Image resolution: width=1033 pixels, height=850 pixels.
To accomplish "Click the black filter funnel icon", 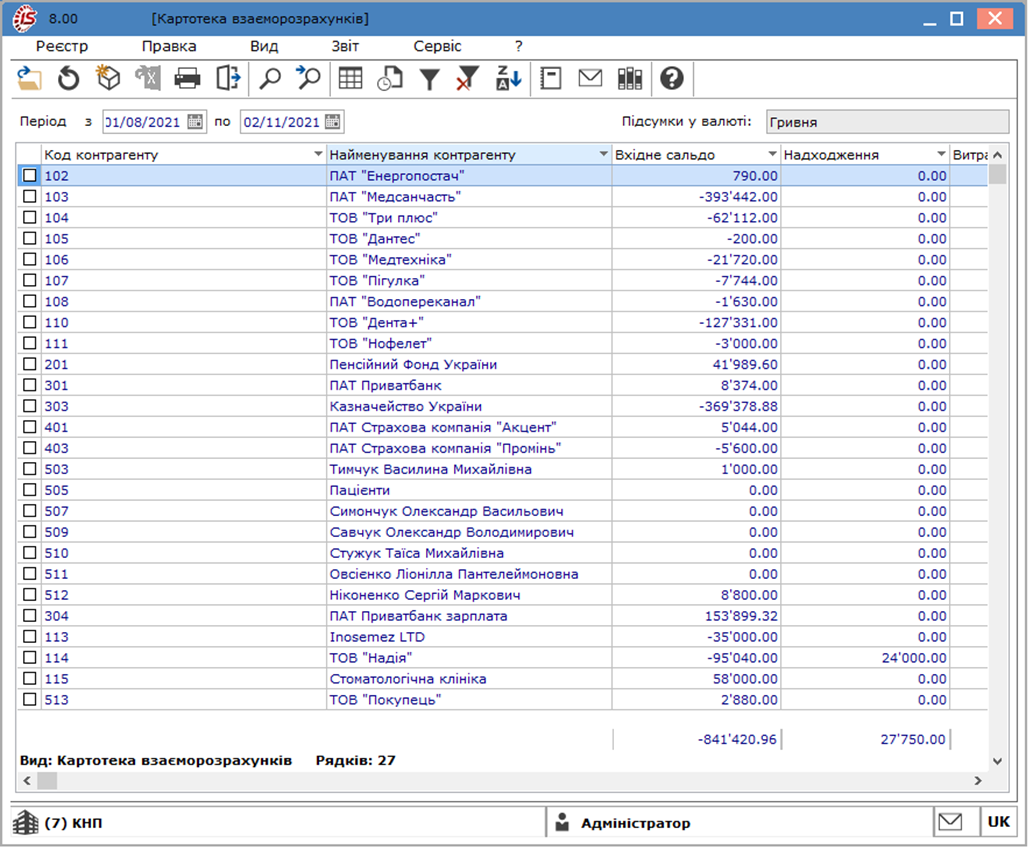I will (x=430, y=79).
